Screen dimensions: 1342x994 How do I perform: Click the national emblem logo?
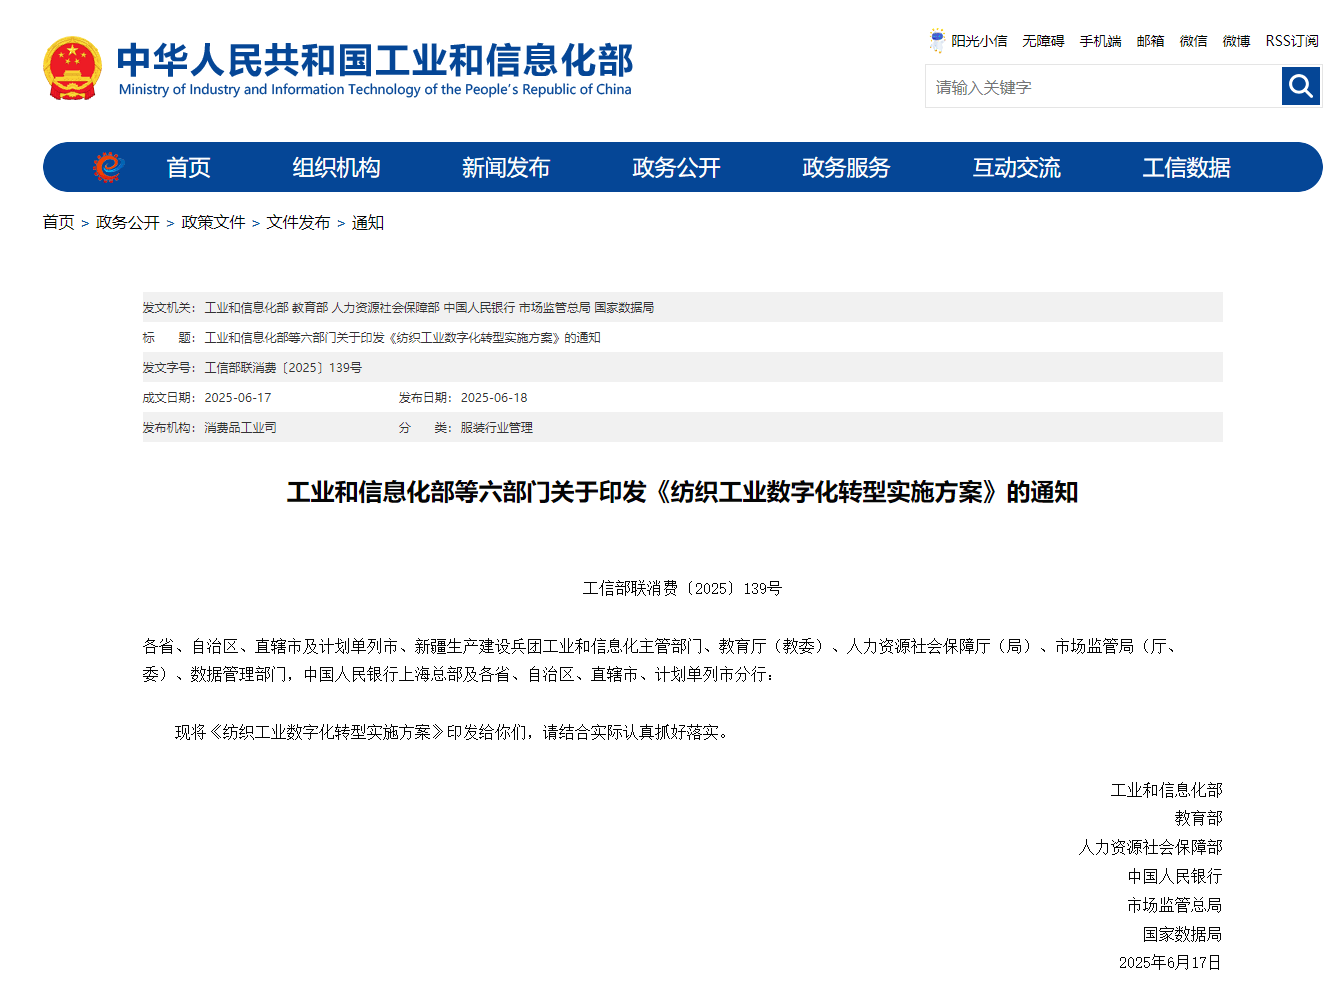tap(72, 69)
